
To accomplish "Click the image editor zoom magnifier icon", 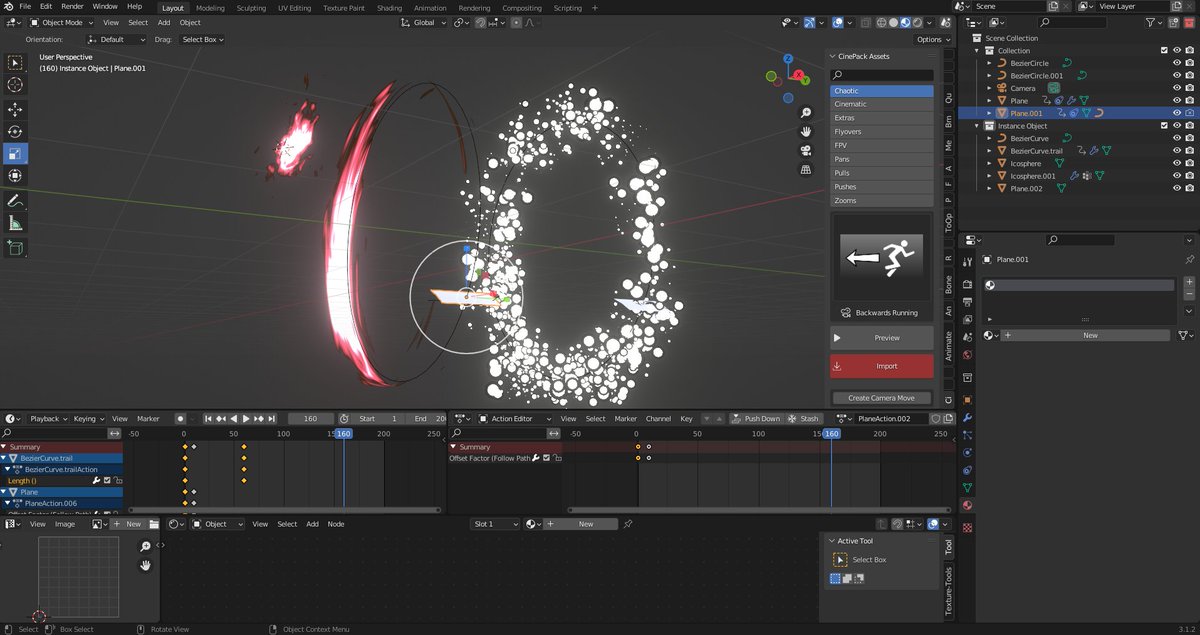I will click(x=145, y=546).
